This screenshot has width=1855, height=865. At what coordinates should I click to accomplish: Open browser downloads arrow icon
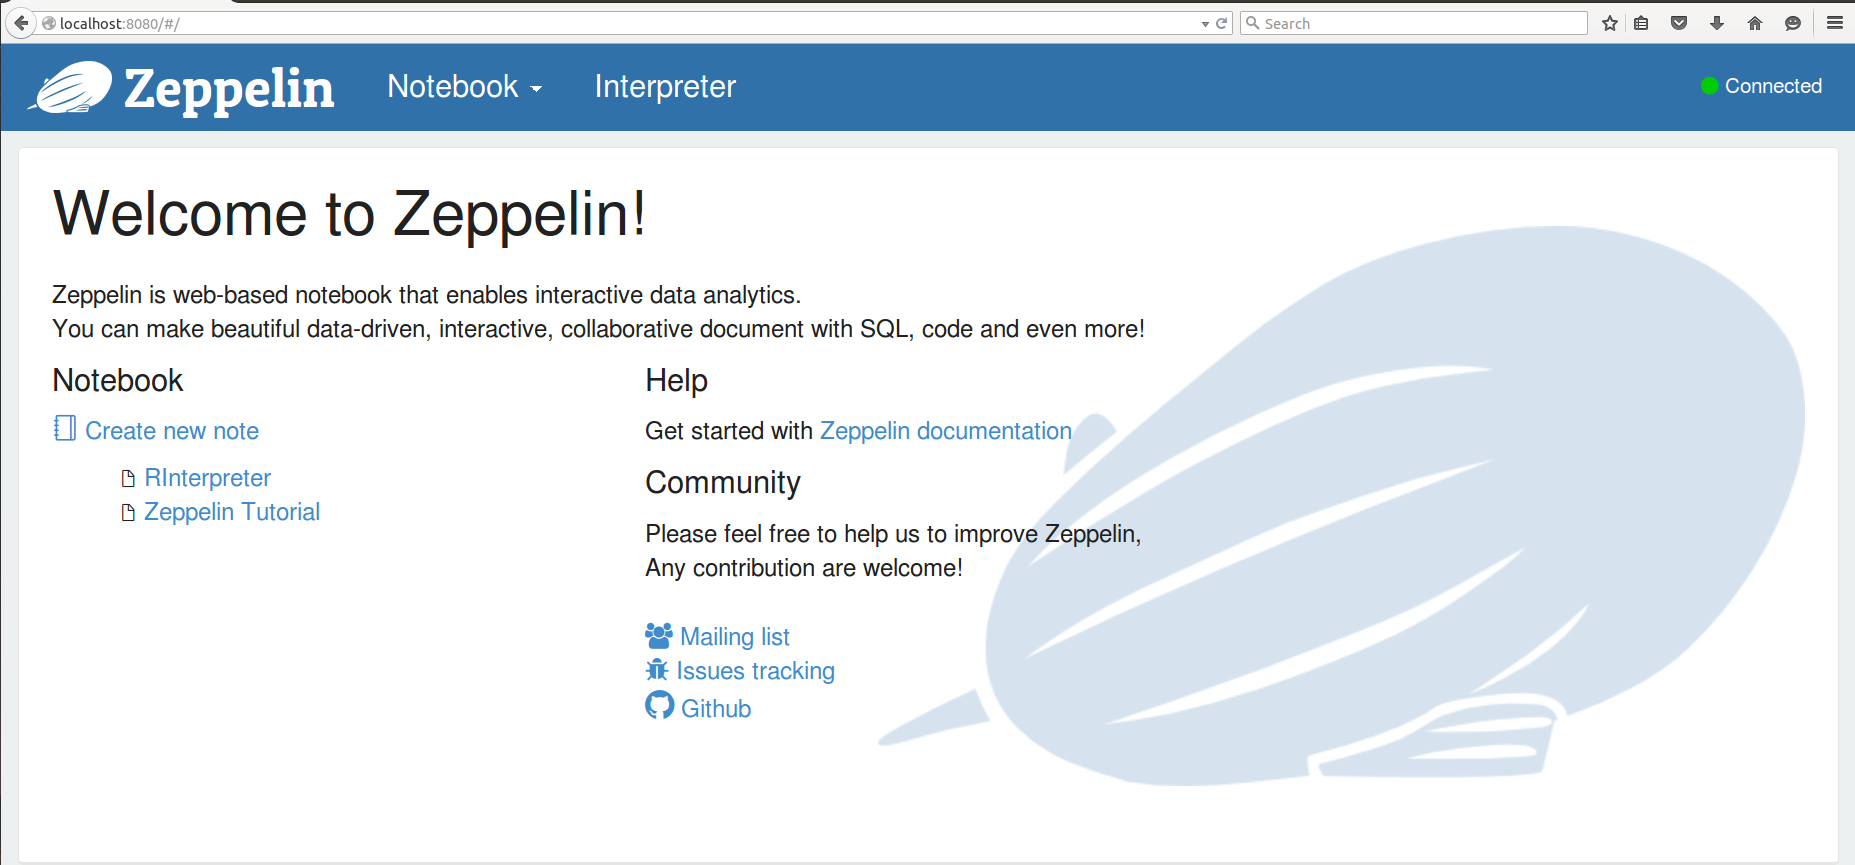tap(1717, 23)
